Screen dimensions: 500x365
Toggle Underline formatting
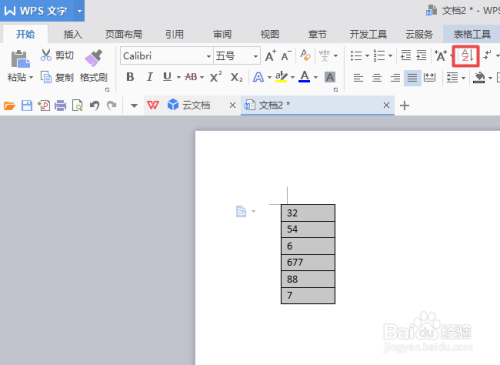[167, 77]
